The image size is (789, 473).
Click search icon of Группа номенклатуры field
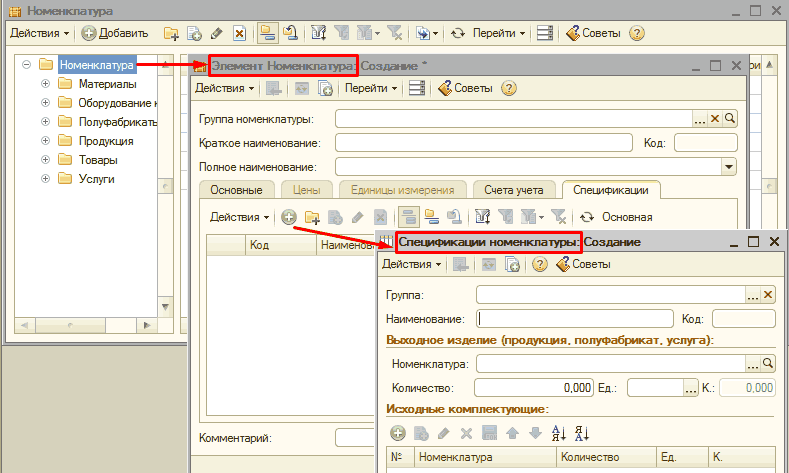(x=730, y=119)
